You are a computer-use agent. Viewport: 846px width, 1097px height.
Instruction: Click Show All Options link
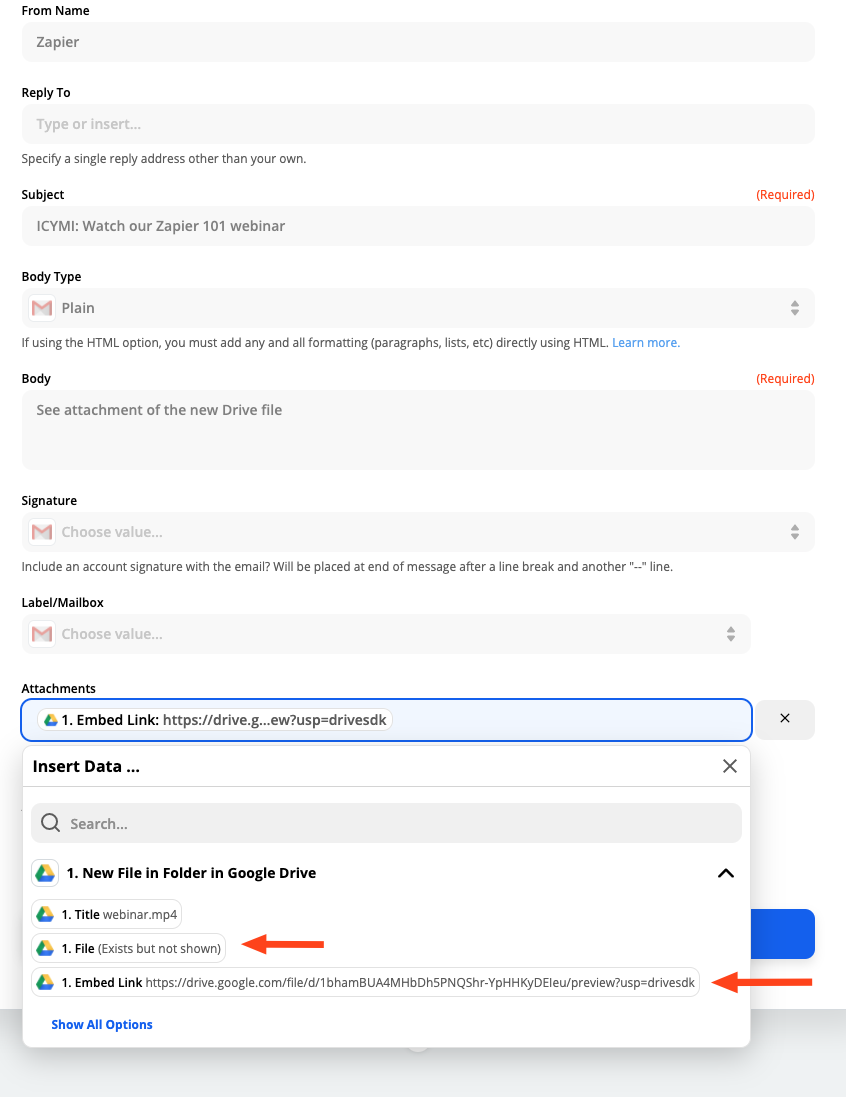click(102, 1024)
